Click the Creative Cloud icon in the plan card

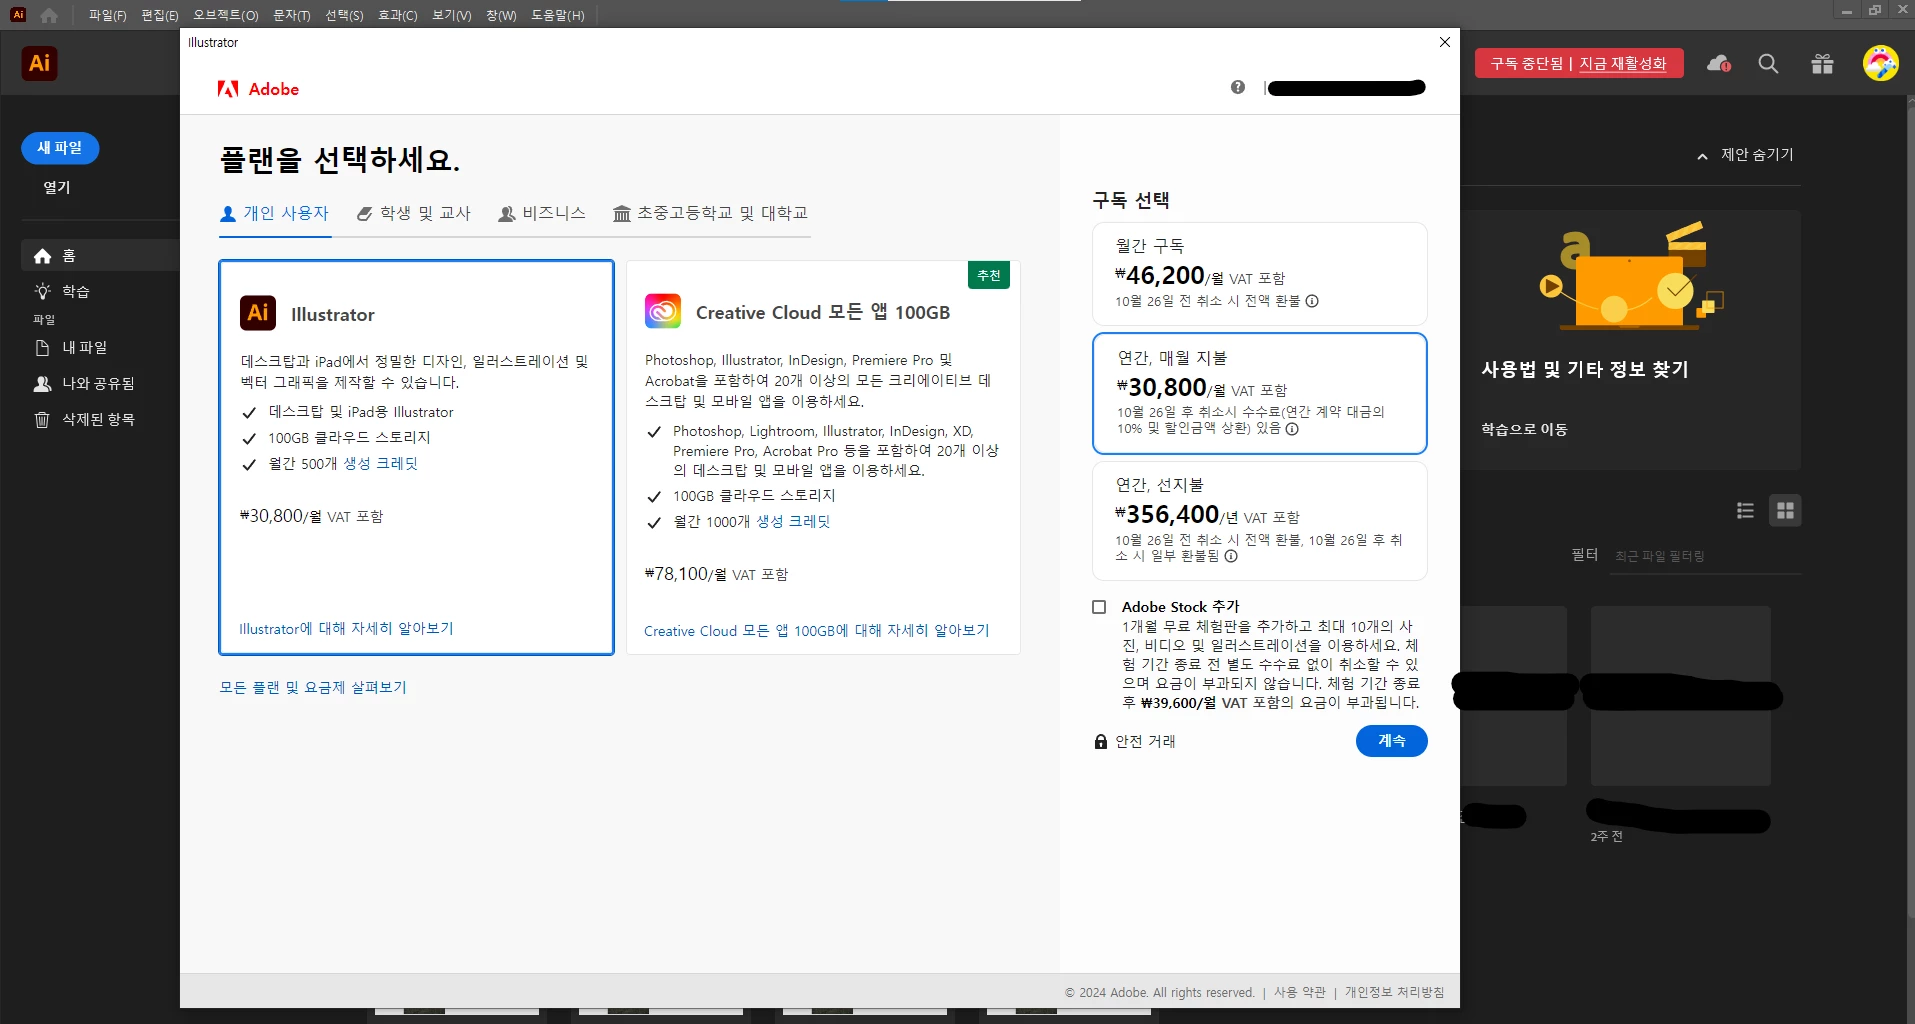tap(663, 312)
